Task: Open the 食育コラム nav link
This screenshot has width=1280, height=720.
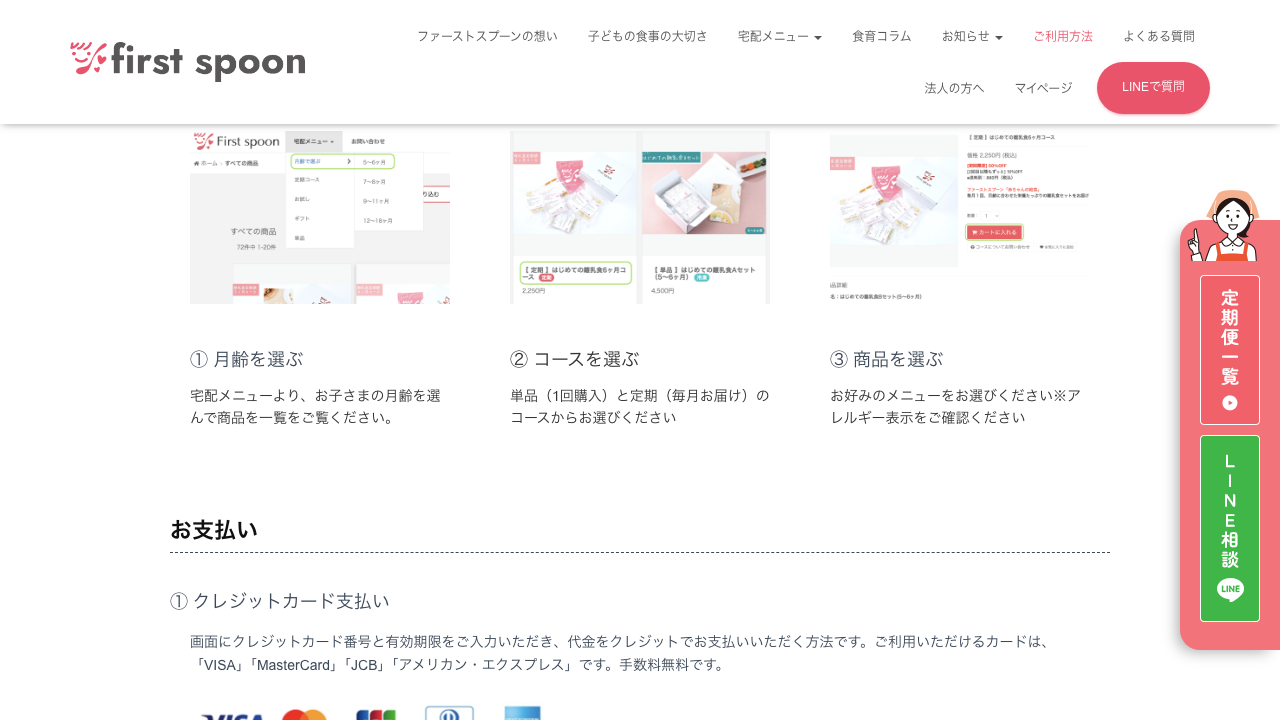Action: [x=882, y=36]
